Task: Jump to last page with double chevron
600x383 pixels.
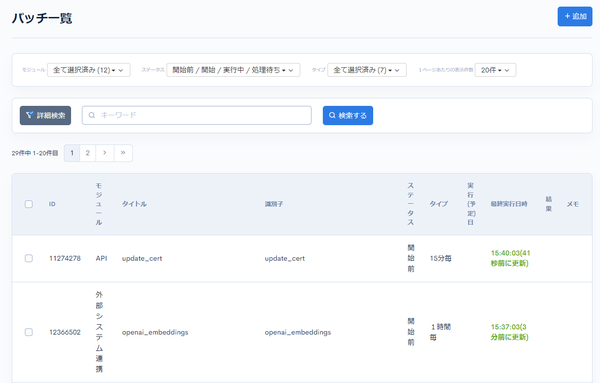Action: (123, 153)
